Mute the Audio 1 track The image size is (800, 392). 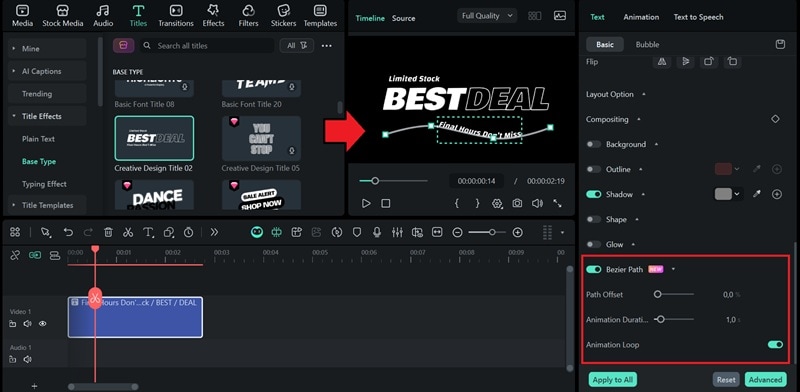click(27, 359)
